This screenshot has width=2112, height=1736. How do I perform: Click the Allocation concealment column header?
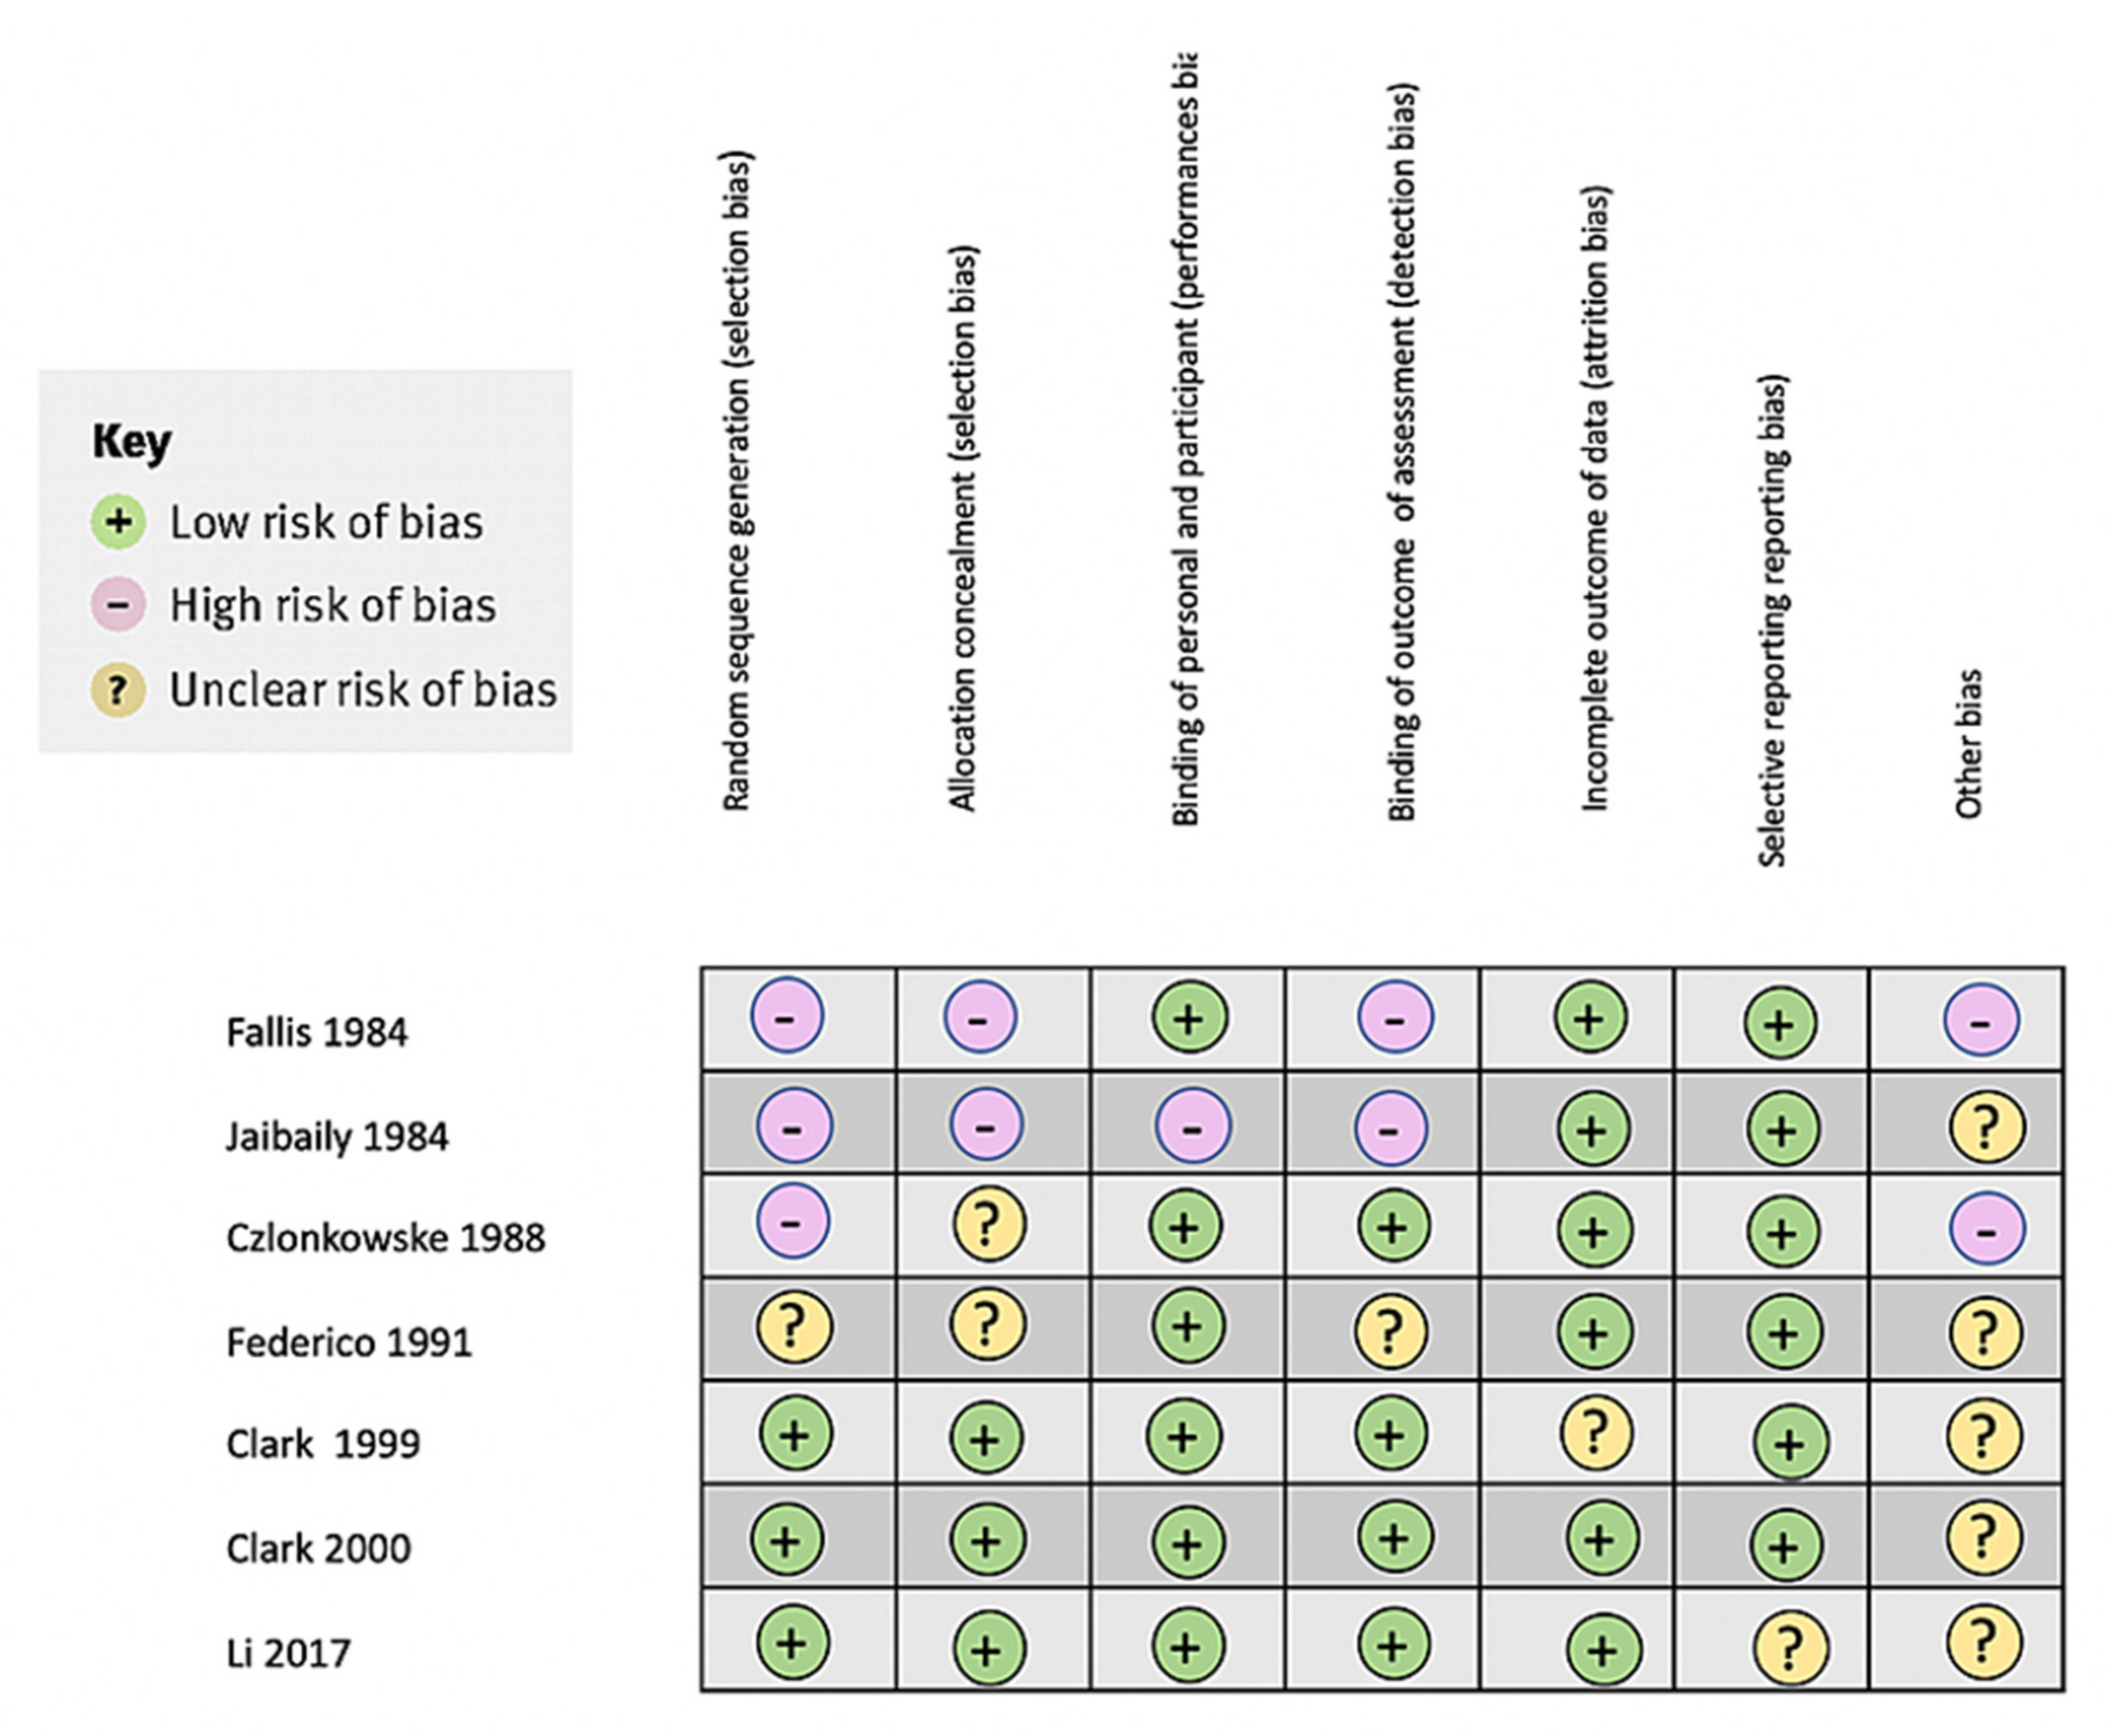coord(962,528)
